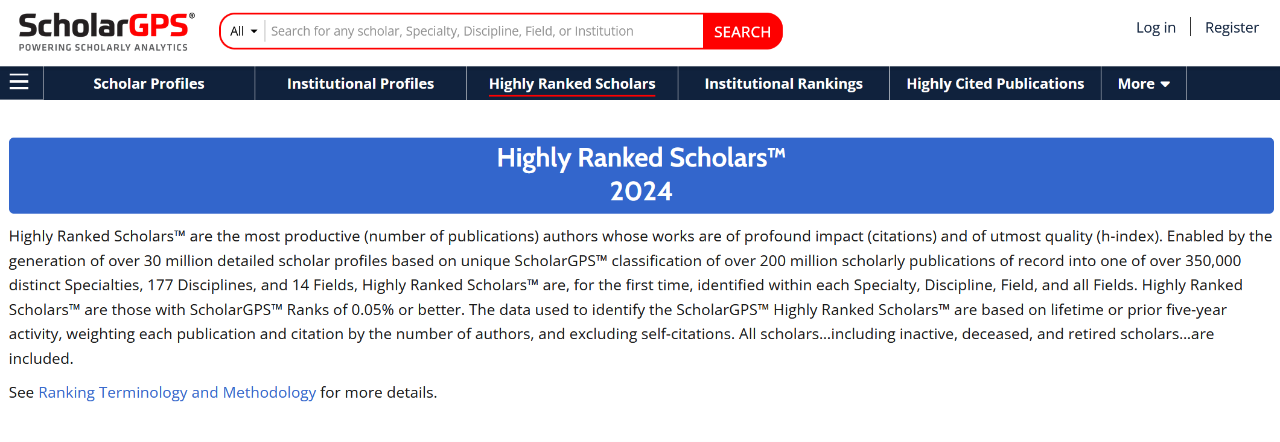
Task: Expand the More navigation menu
Action: click(x=1143, y=84)
